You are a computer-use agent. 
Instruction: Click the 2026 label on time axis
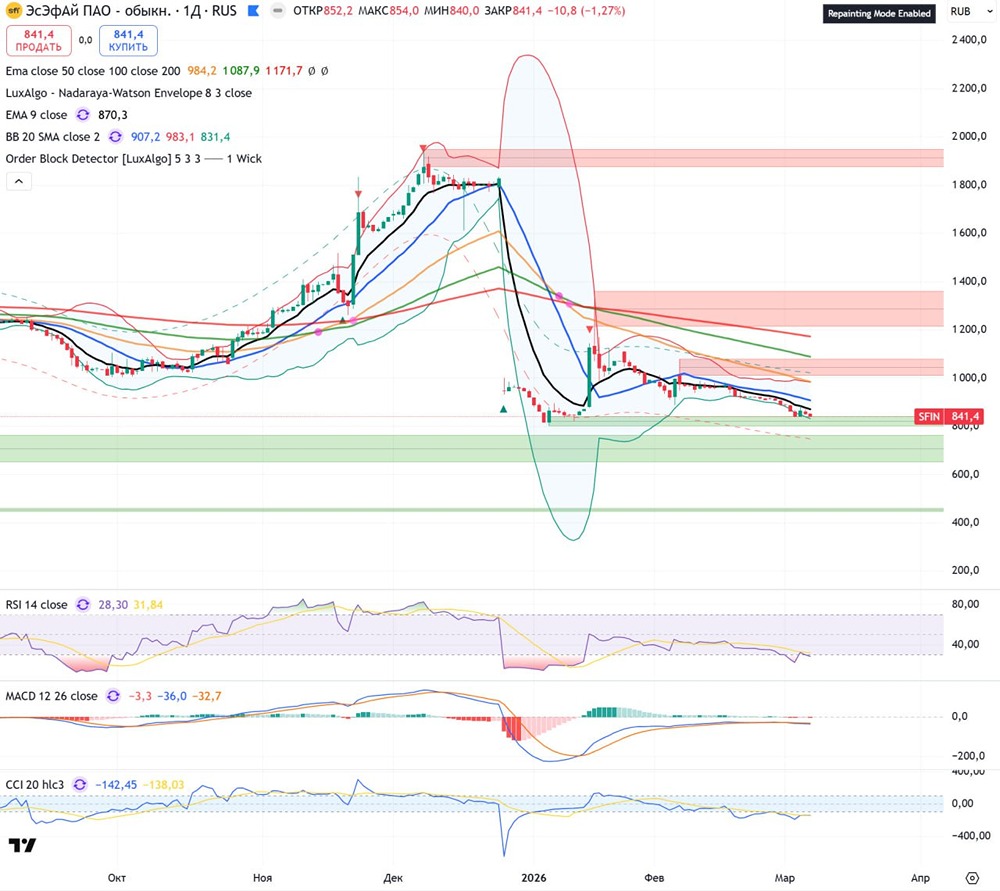534,878
